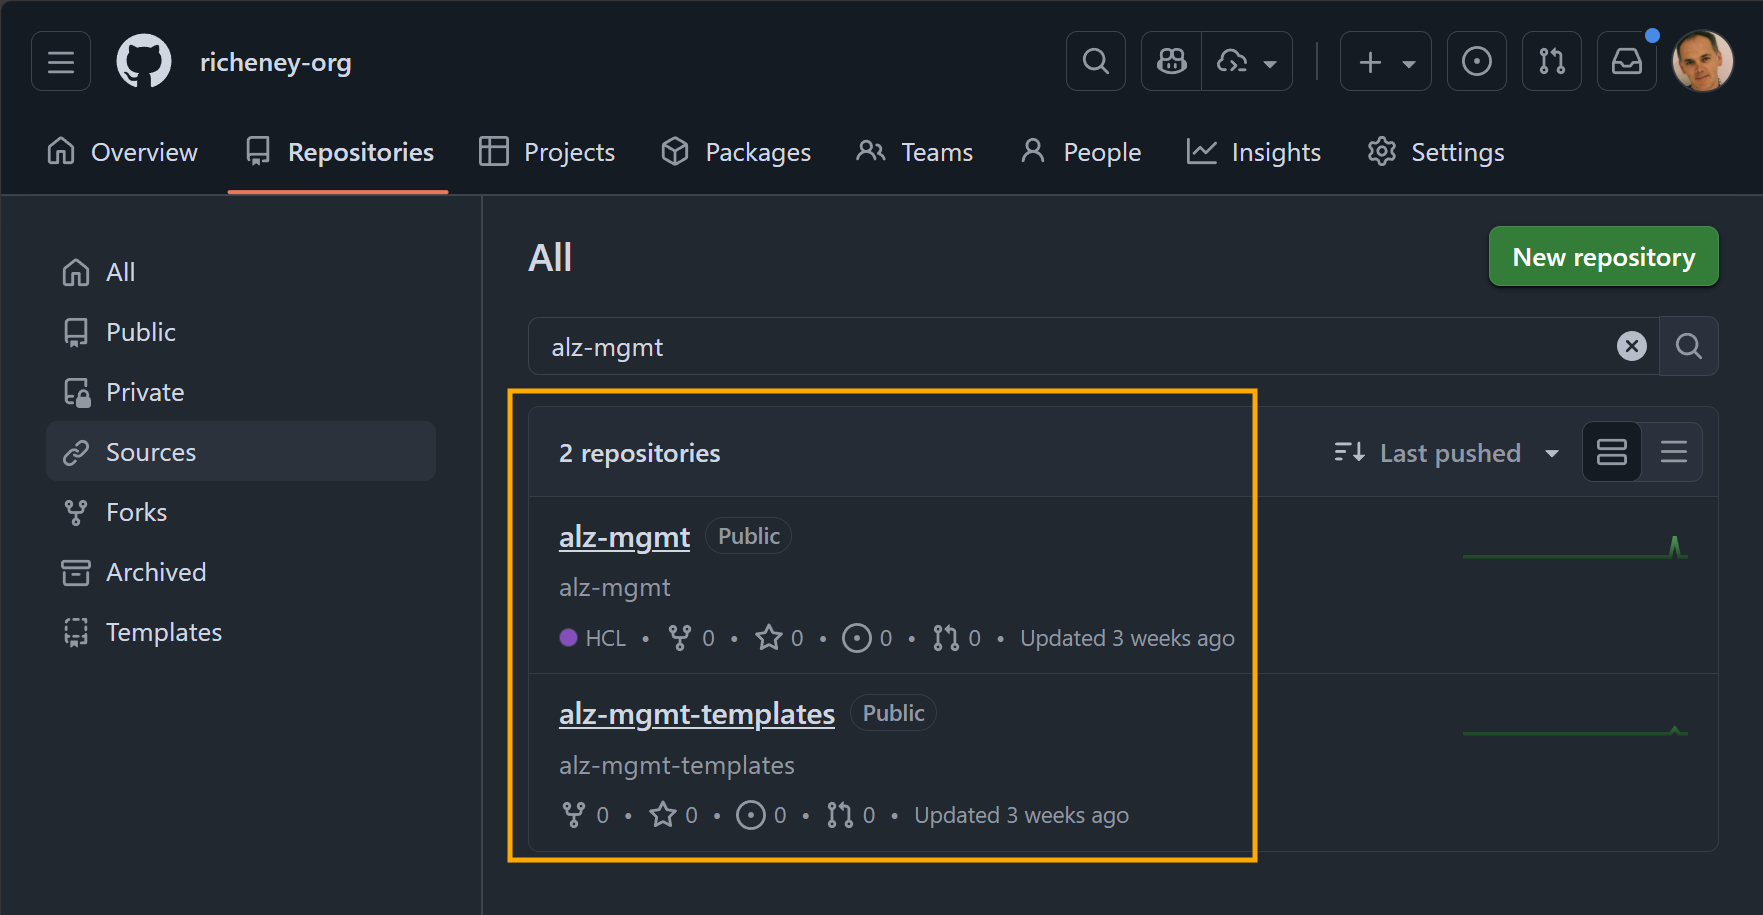Expand the plus create-new dropdown
Image resolution: width=1763 pixels, height=915 pixels.
pyautogui.click(x=1385, y=62)
